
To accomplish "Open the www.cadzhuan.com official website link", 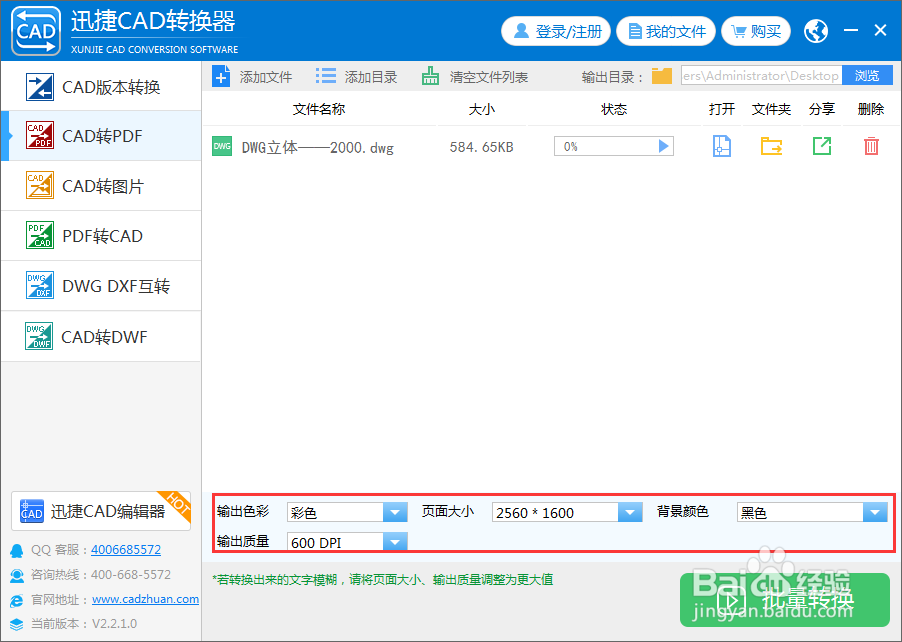I will (x=145, y=599).
